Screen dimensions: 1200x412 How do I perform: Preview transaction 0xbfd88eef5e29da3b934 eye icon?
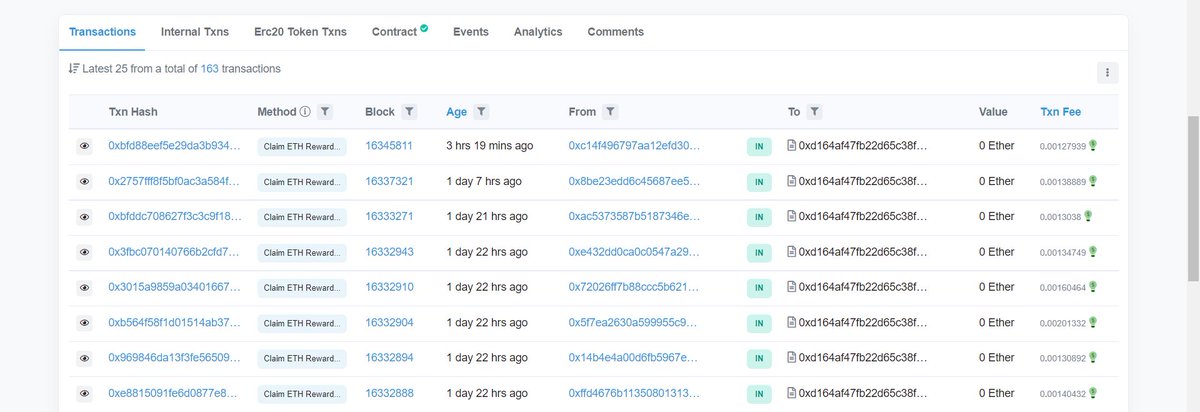click(x=85, y=146)
